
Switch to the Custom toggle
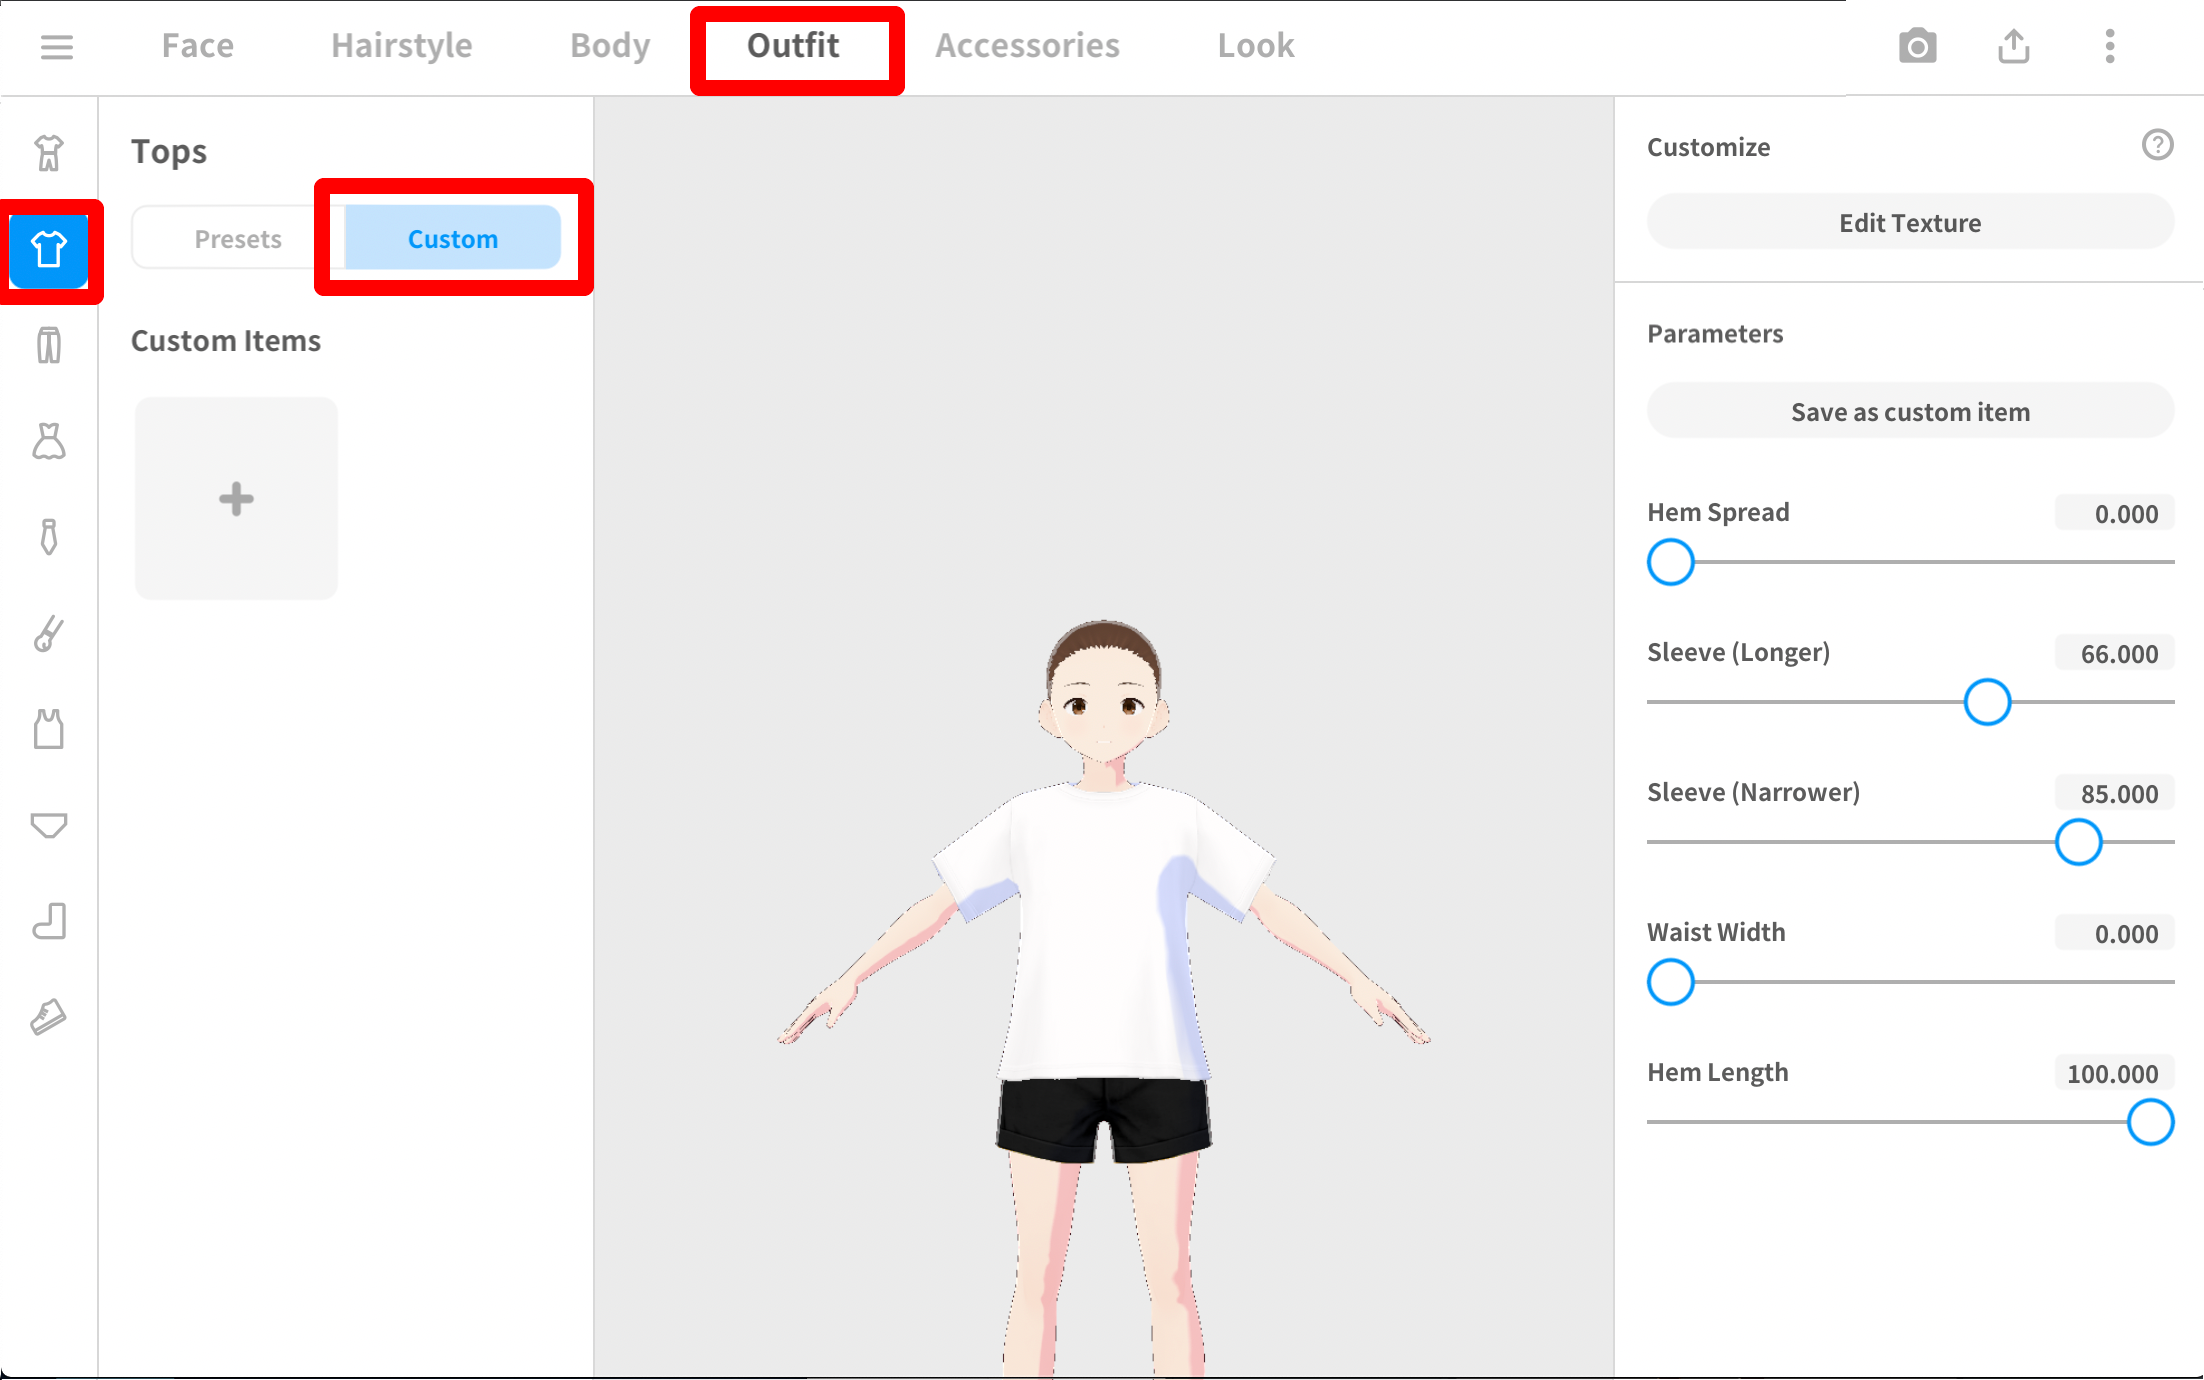(453, 239)
